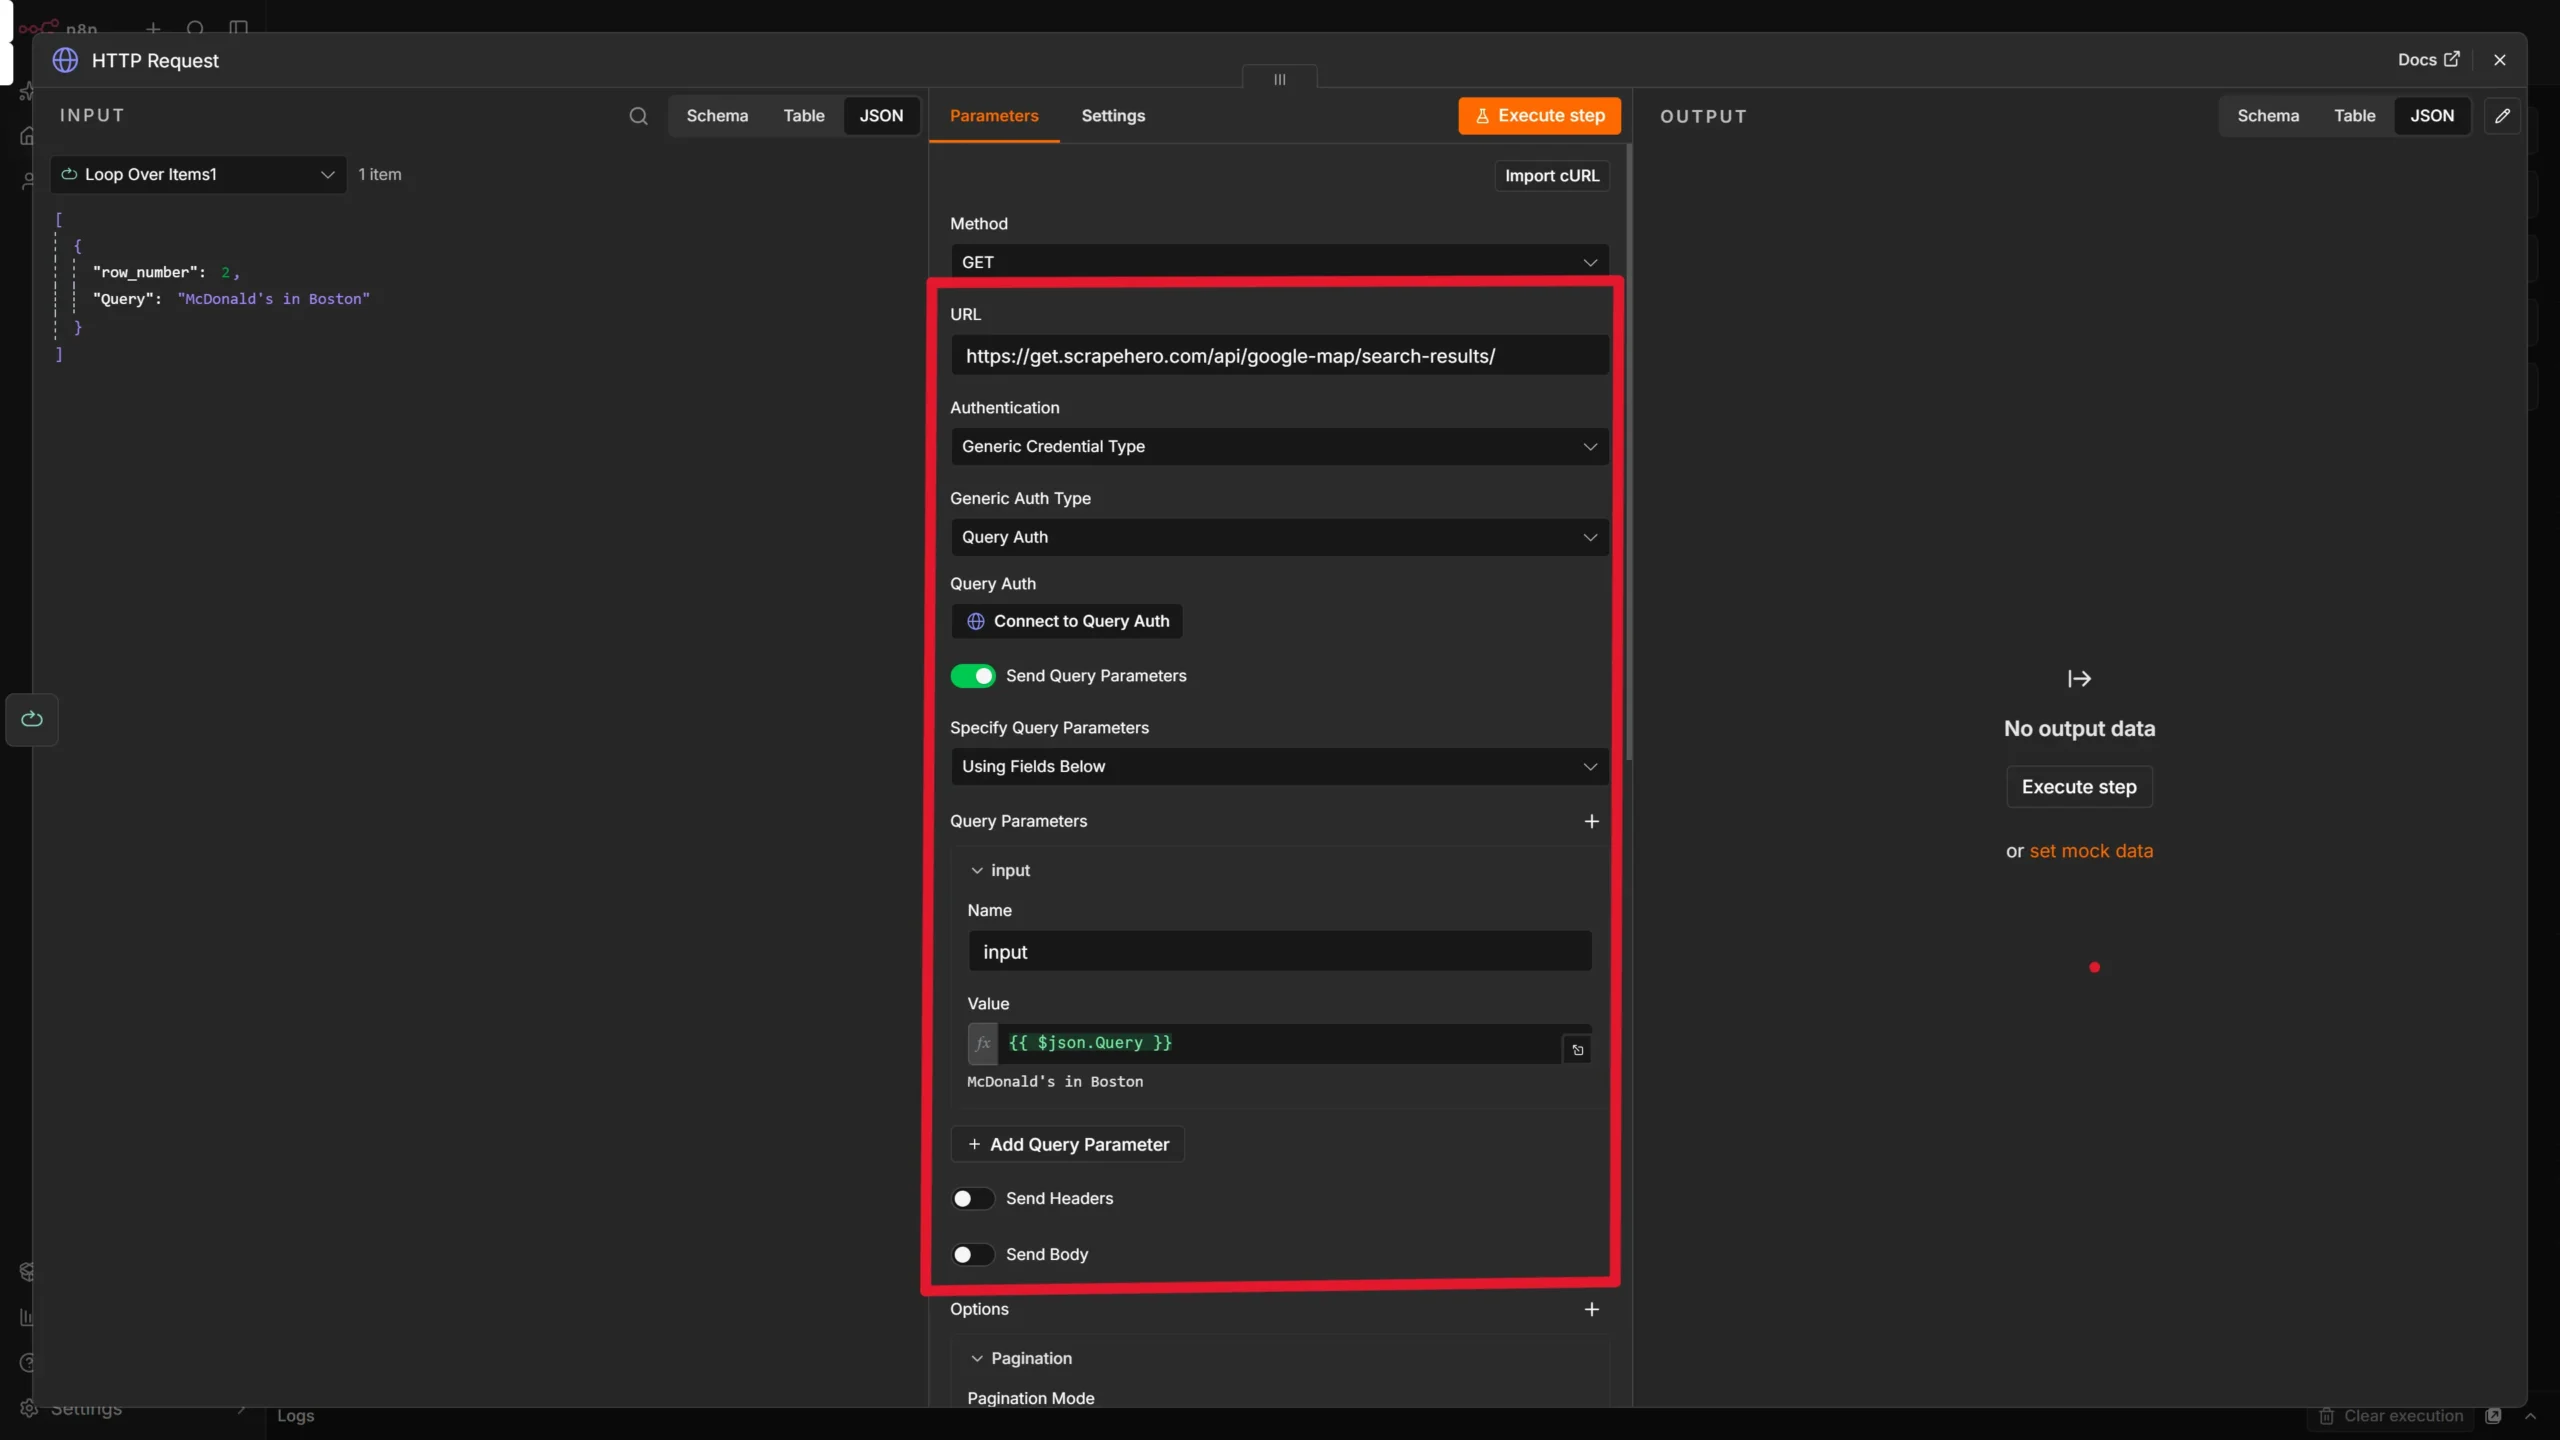
Task: Add an option with the plus icon
Action: coord(1591,1309)
